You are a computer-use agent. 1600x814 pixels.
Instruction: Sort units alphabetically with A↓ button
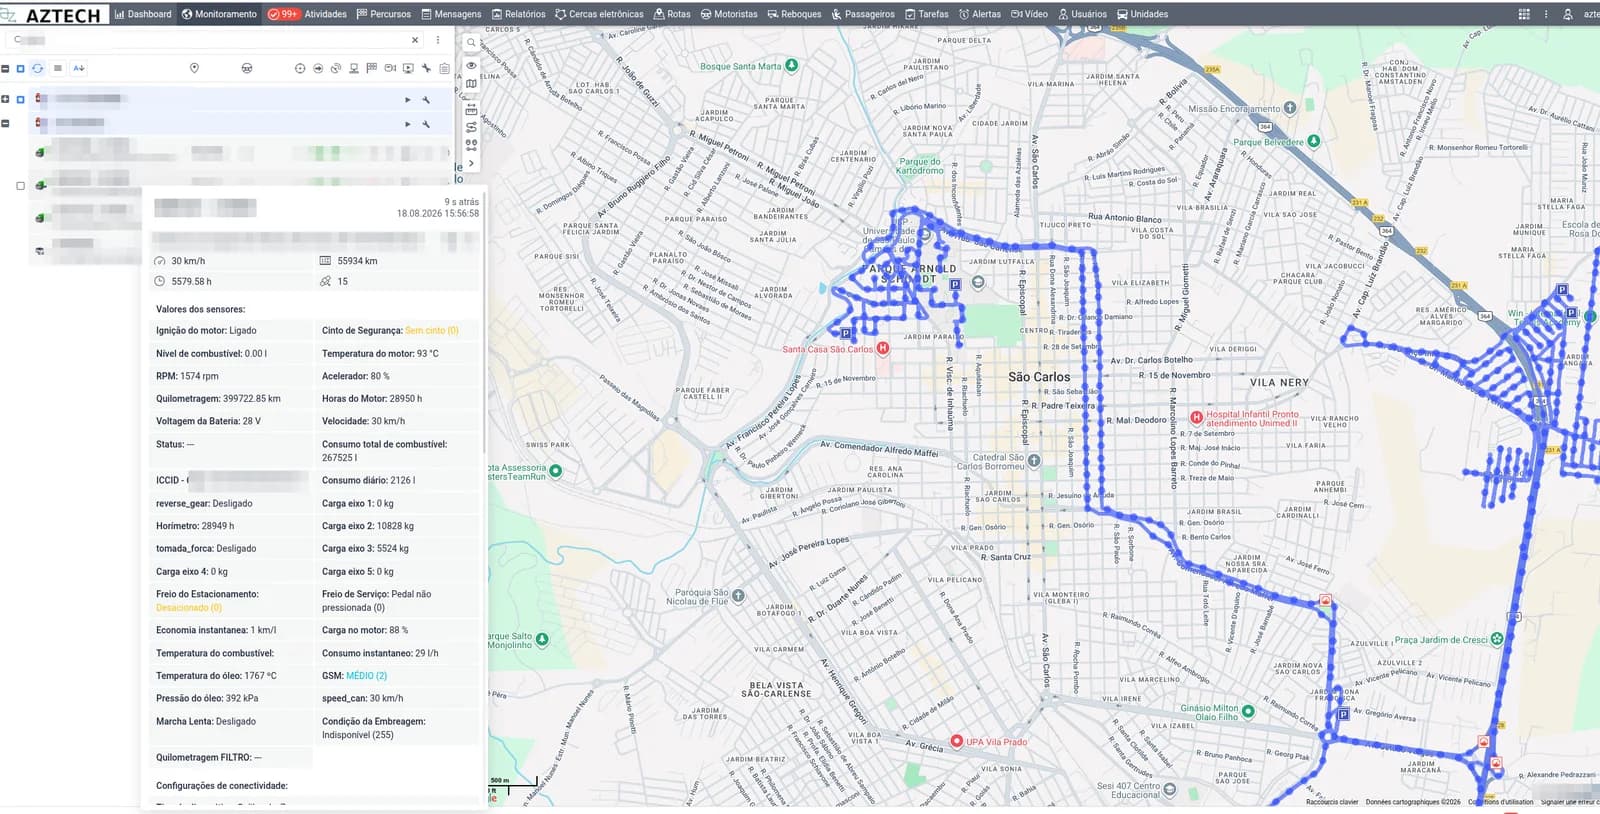coord(79,68)
